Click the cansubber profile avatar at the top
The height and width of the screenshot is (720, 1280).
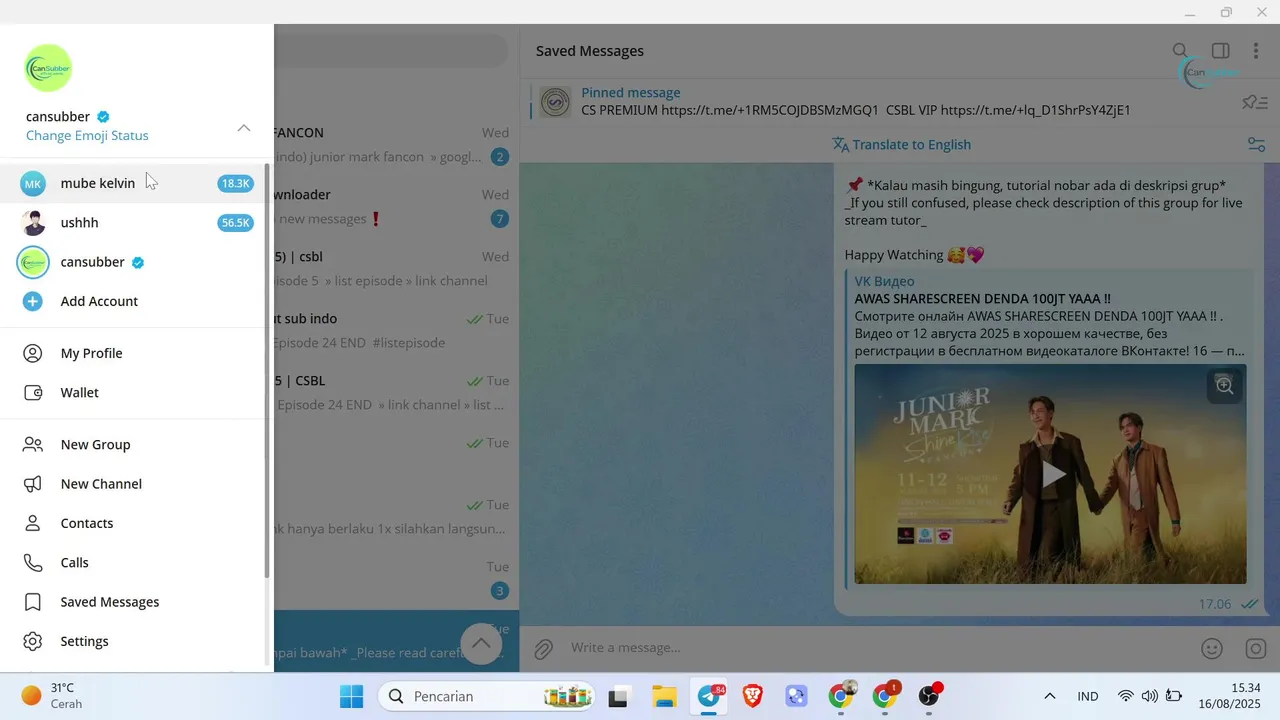pyautogui.click(x=48, y=68)
